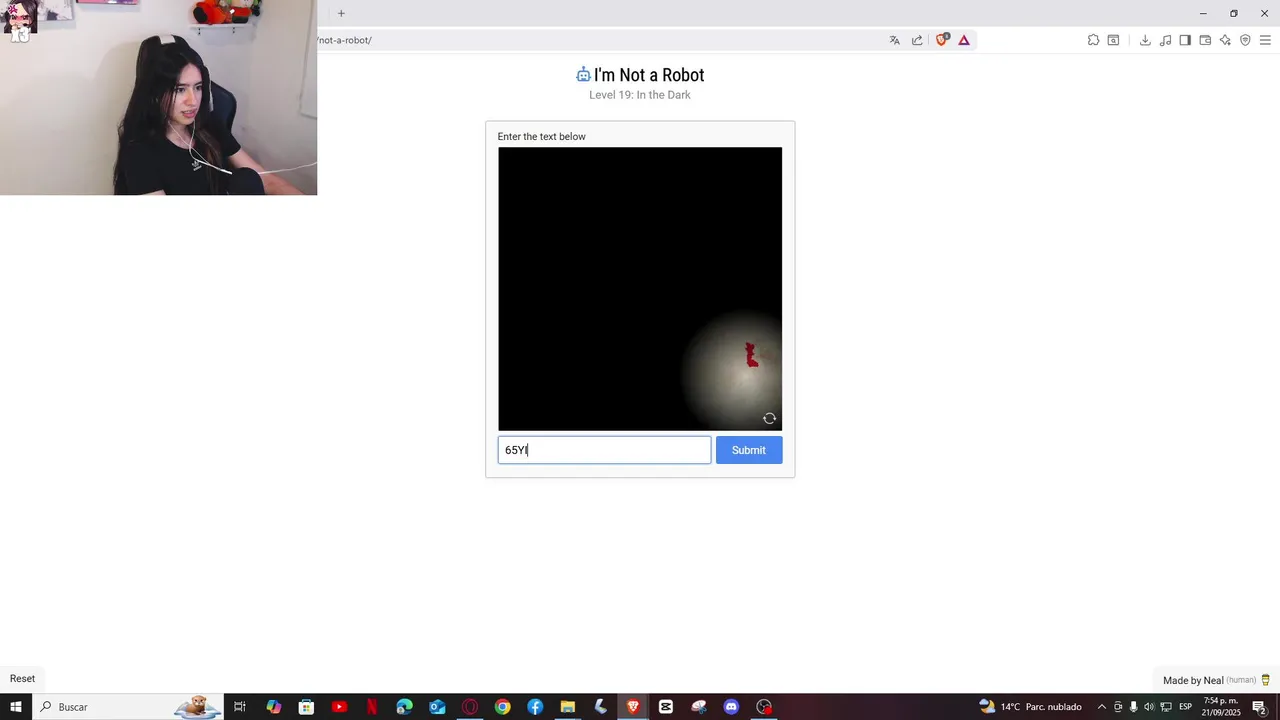
Task: Open Outlook from the taskbar
Action: (x=437, y=707)
